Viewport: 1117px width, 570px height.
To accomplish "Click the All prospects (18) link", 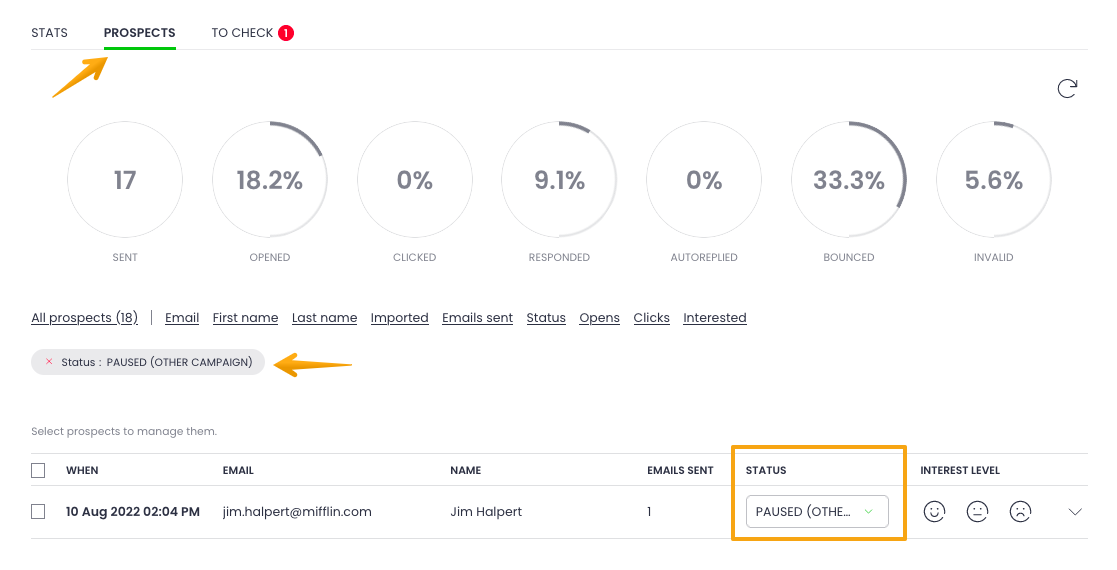I will (84, 318).
